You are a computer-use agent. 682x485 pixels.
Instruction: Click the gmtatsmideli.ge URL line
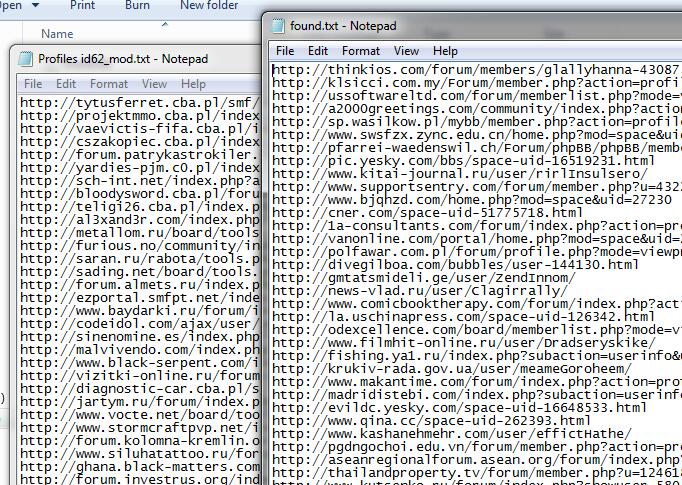click(x=424, y=278)
